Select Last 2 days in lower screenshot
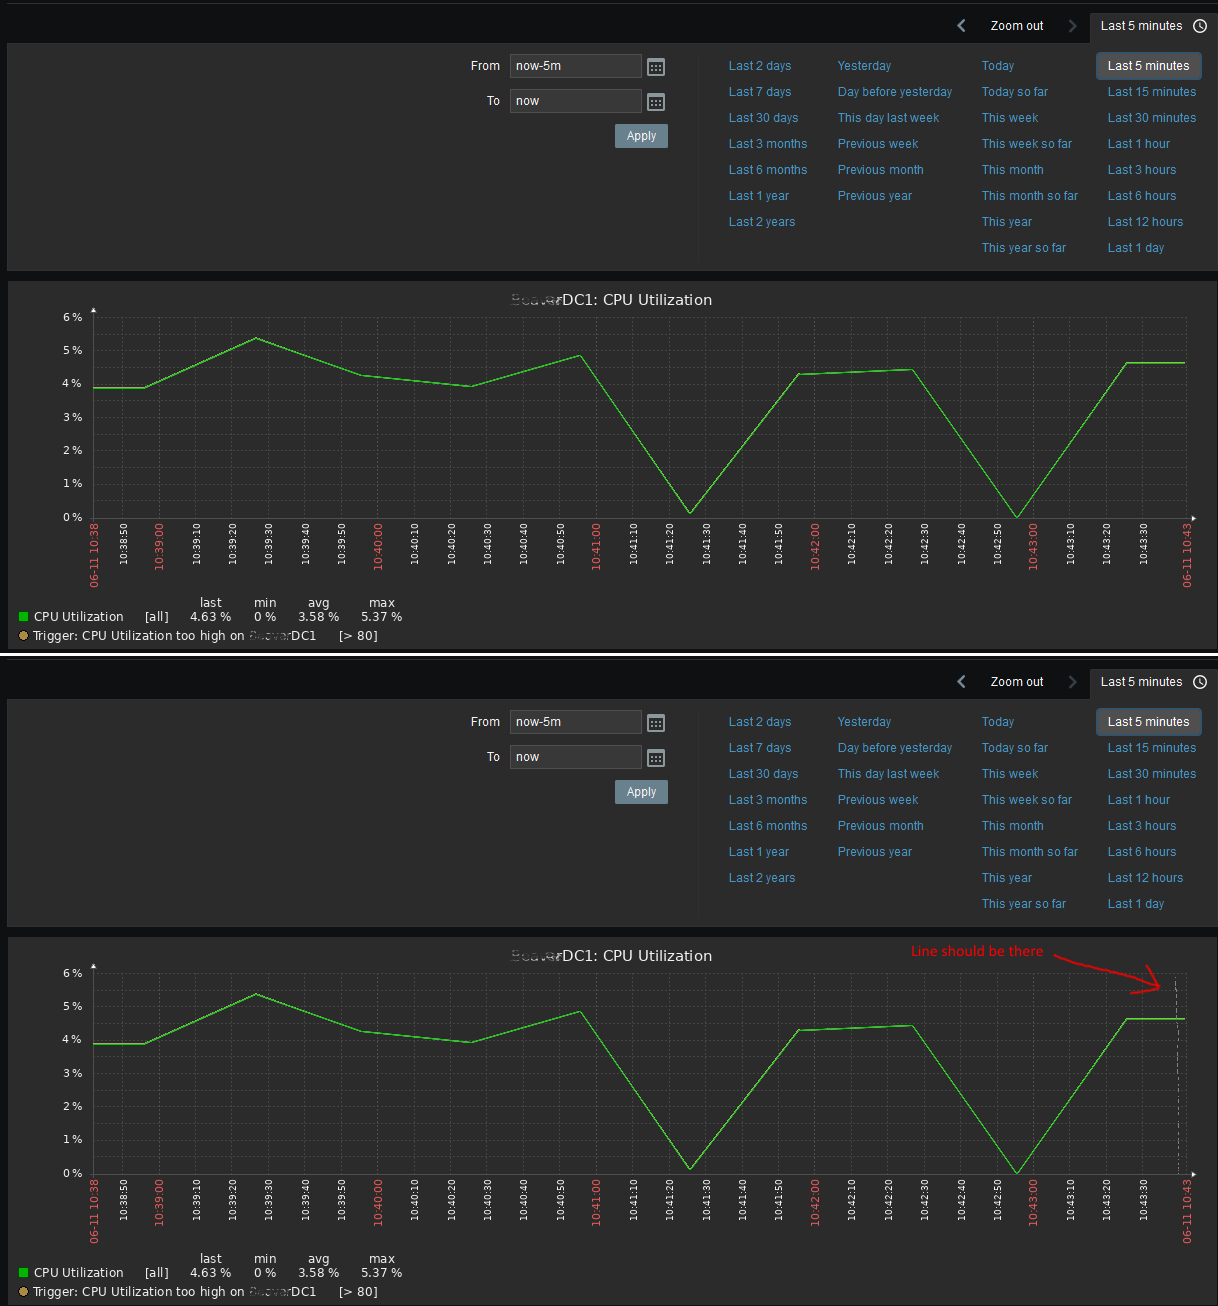The height and width of the screenshot is (1306, 1218). [760, 722]
